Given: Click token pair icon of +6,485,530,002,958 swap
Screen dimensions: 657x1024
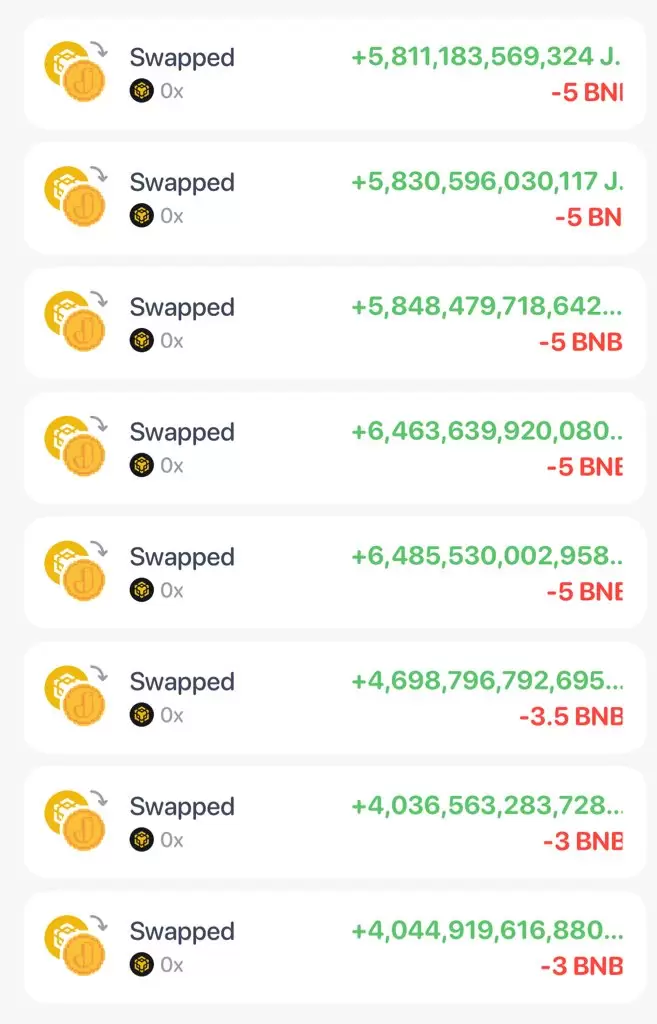Looking at the screenshot, I should [x=75, y=571].
